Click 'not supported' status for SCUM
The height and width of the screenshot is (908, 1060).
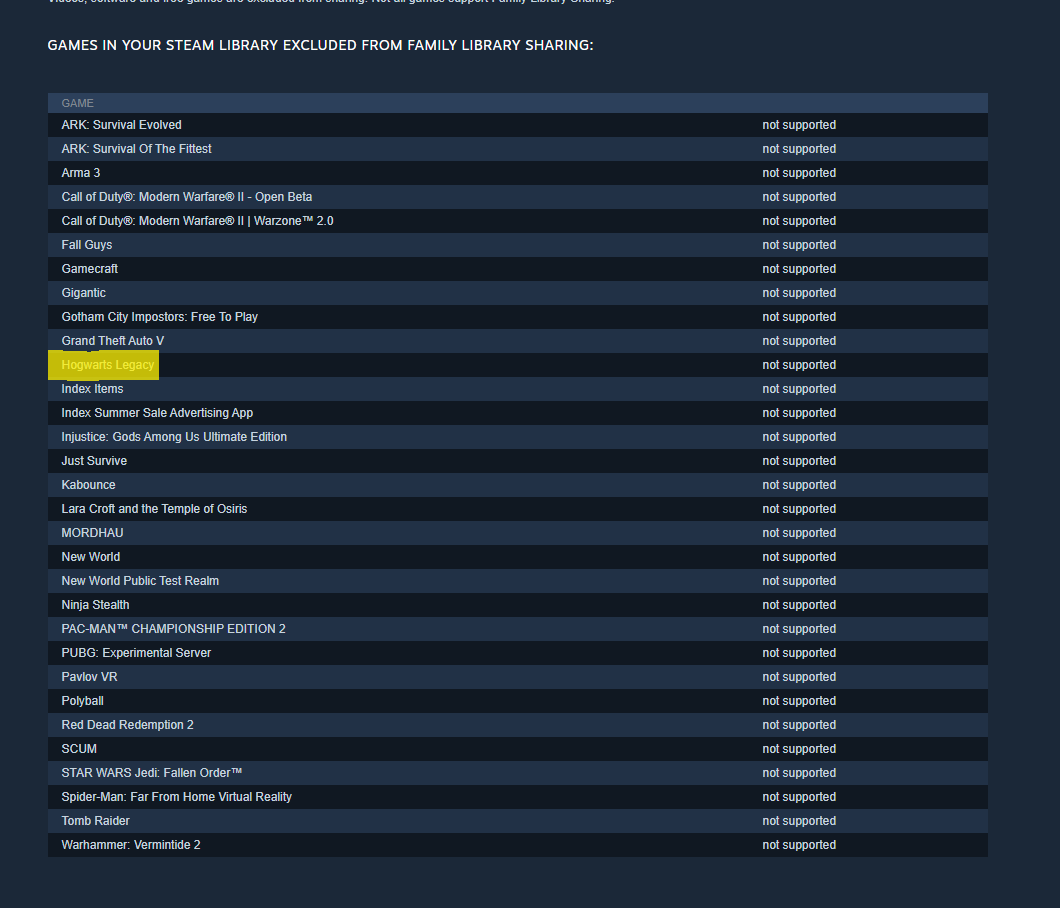[799, 749]
